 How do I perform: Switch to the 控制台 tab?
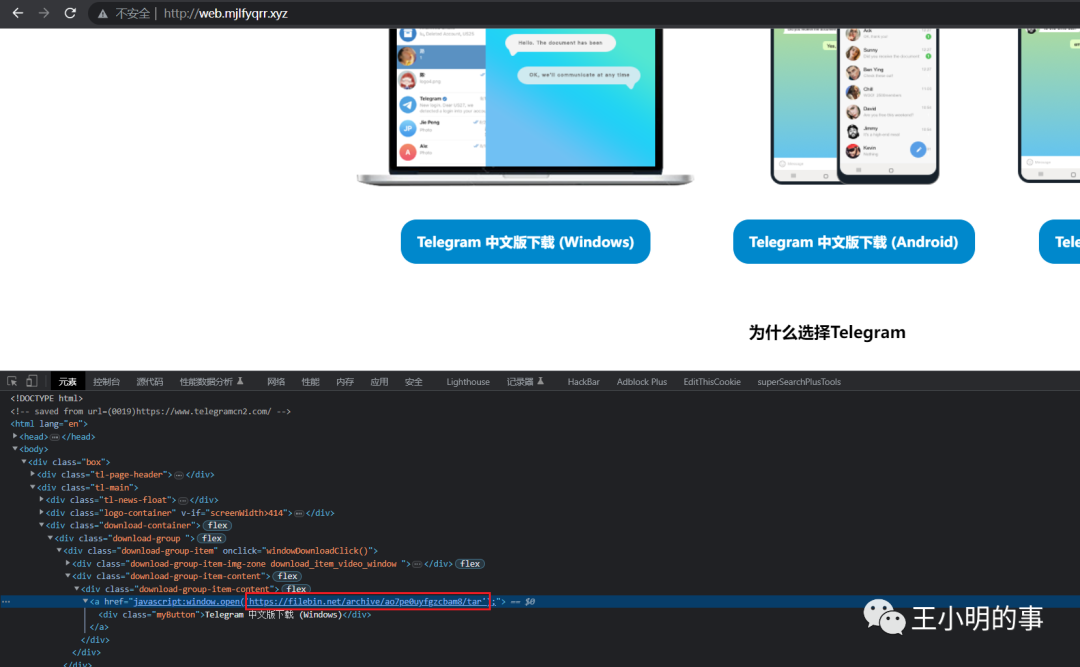(x=106, y=382)
